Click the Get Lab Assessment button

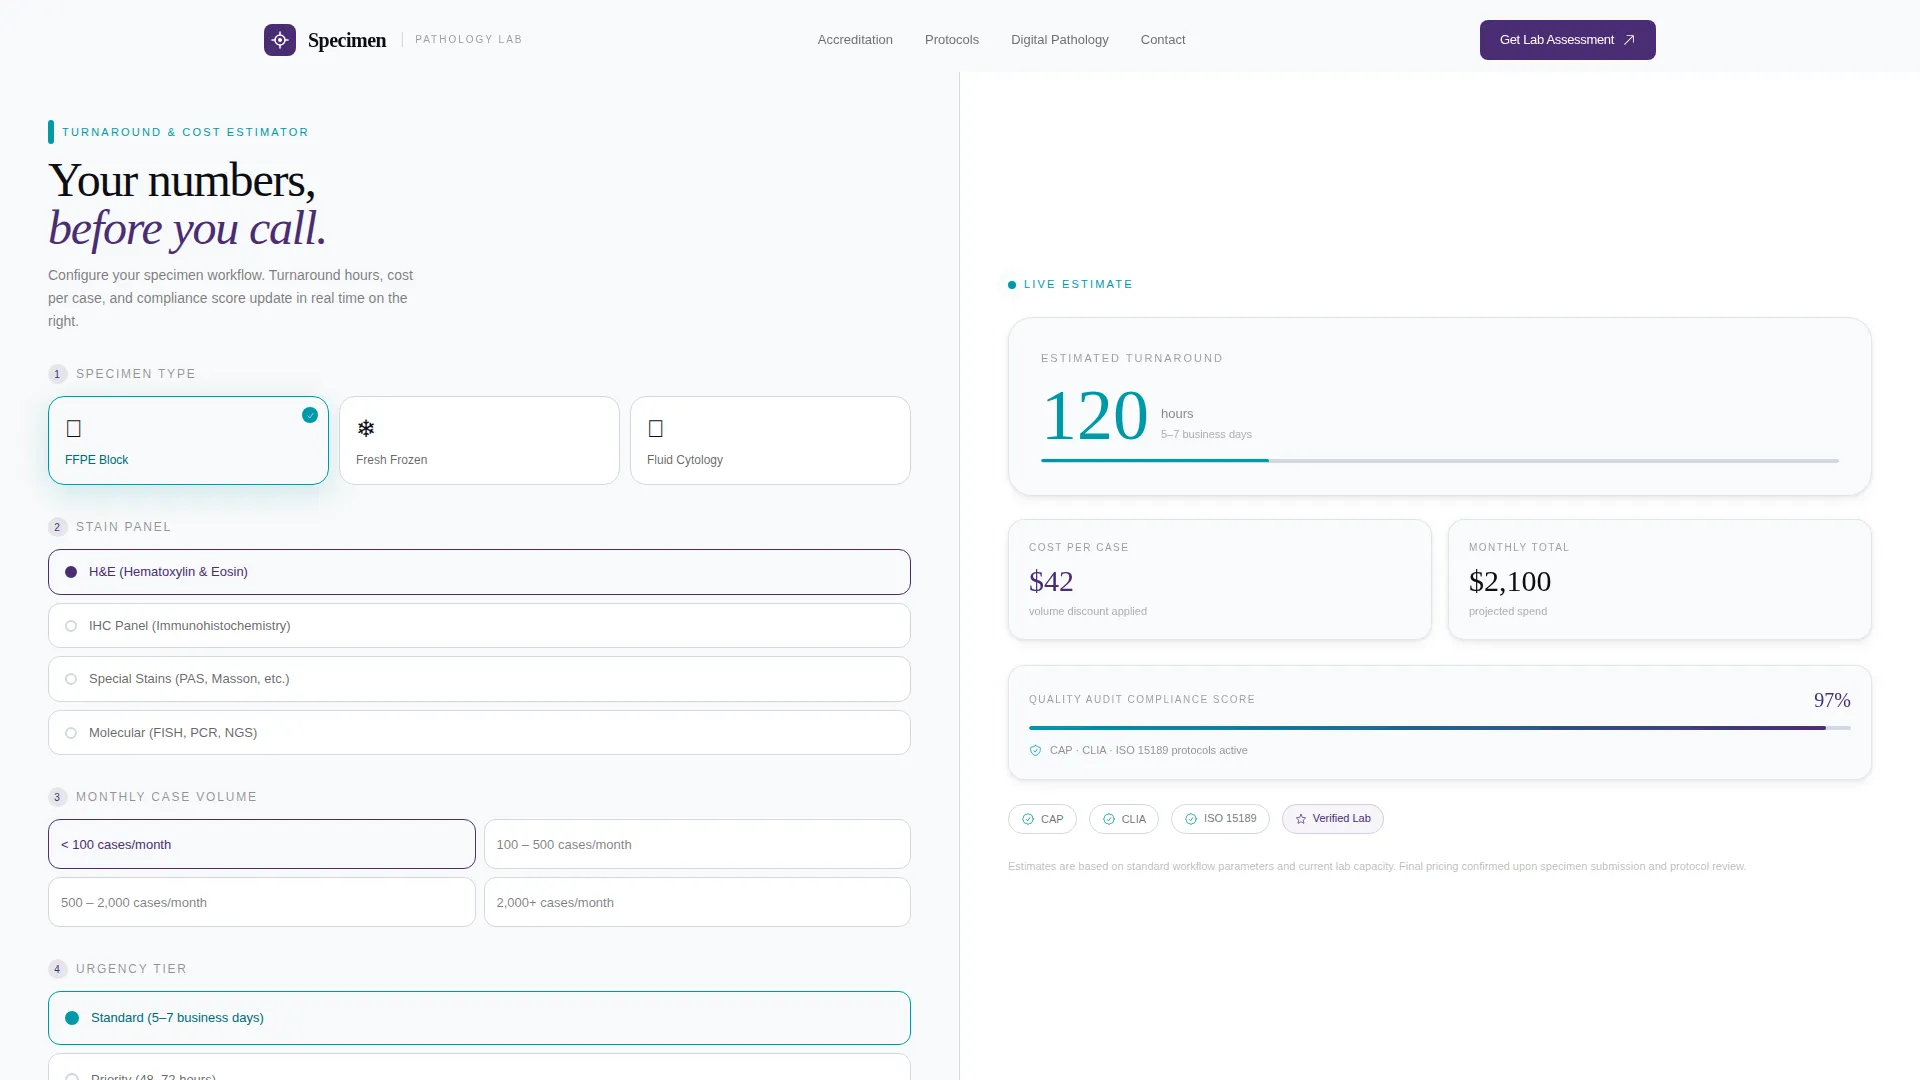click(x=1568, y=40)
